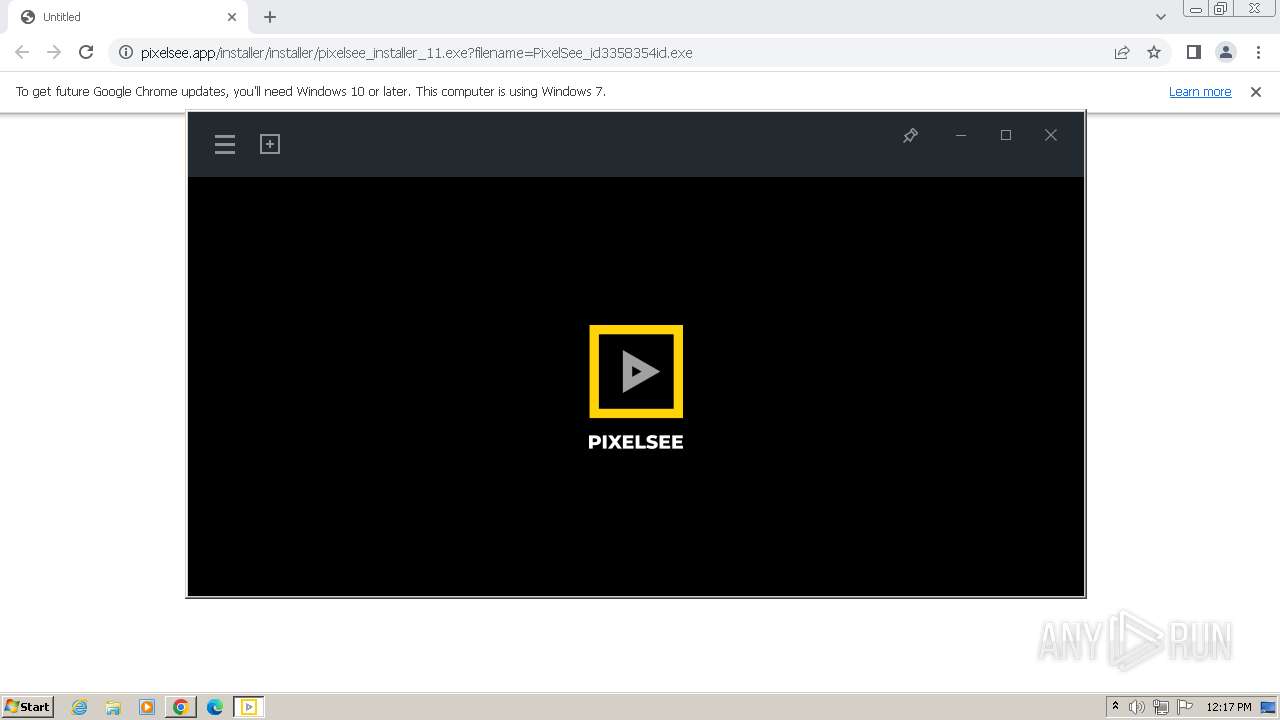The width and height of the screenshot is (1280, 720).
Task: Open the Learn more link
Action: (x=1200, y=91)
